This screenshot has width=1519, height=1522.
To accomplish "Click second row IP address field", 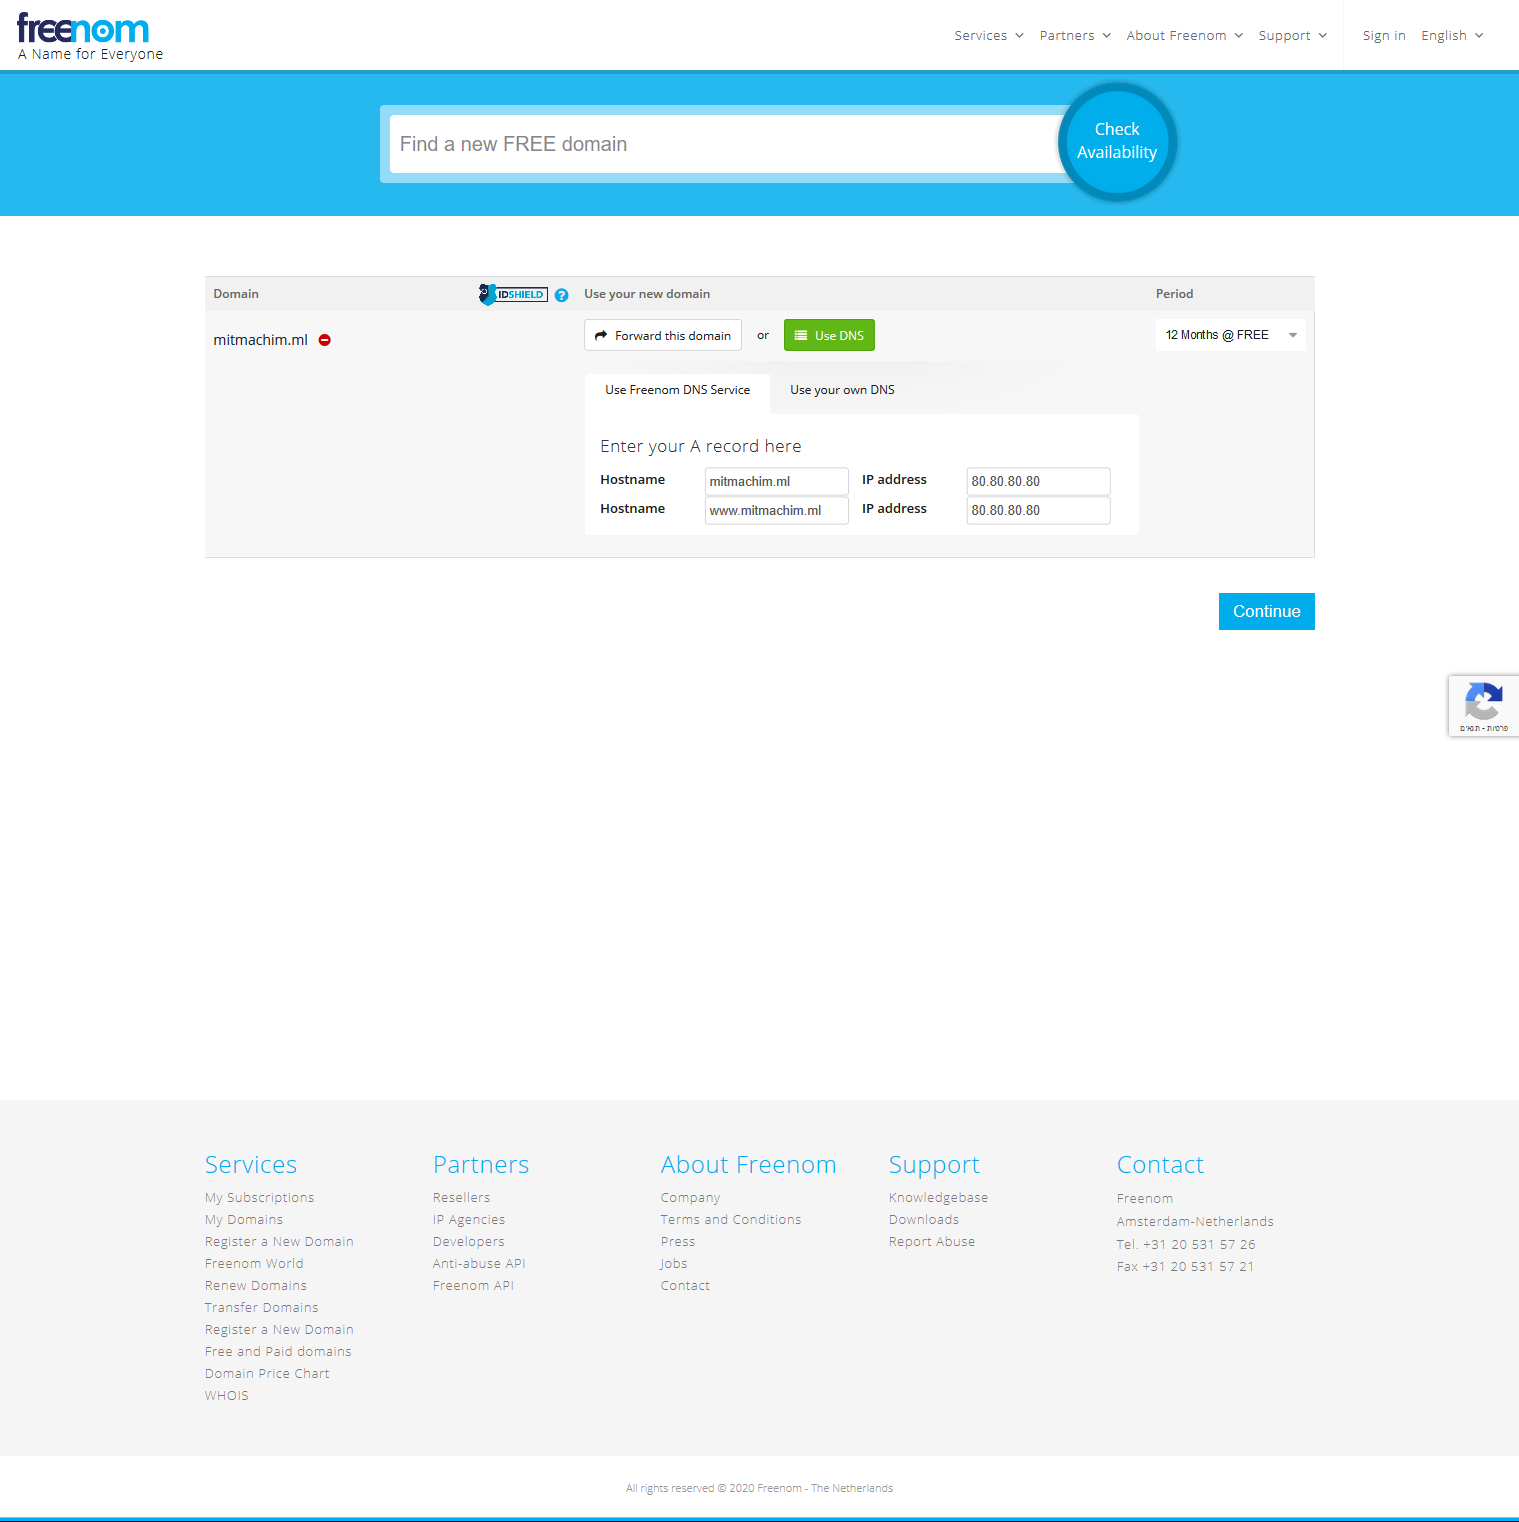I will coord(1039,510).
